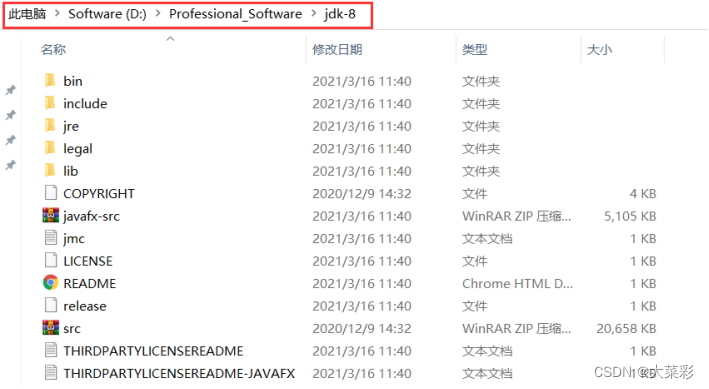Viewport: 709px width, 389px height.
Task: Select the file name lib
Action: [71, 171]
